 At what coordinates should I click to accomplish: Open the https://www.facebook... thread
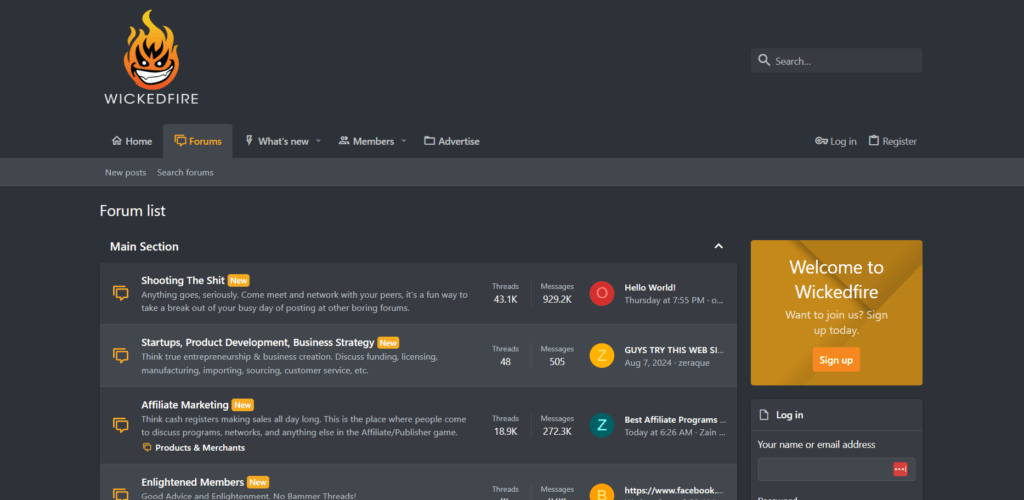click(x=674, y=490)
